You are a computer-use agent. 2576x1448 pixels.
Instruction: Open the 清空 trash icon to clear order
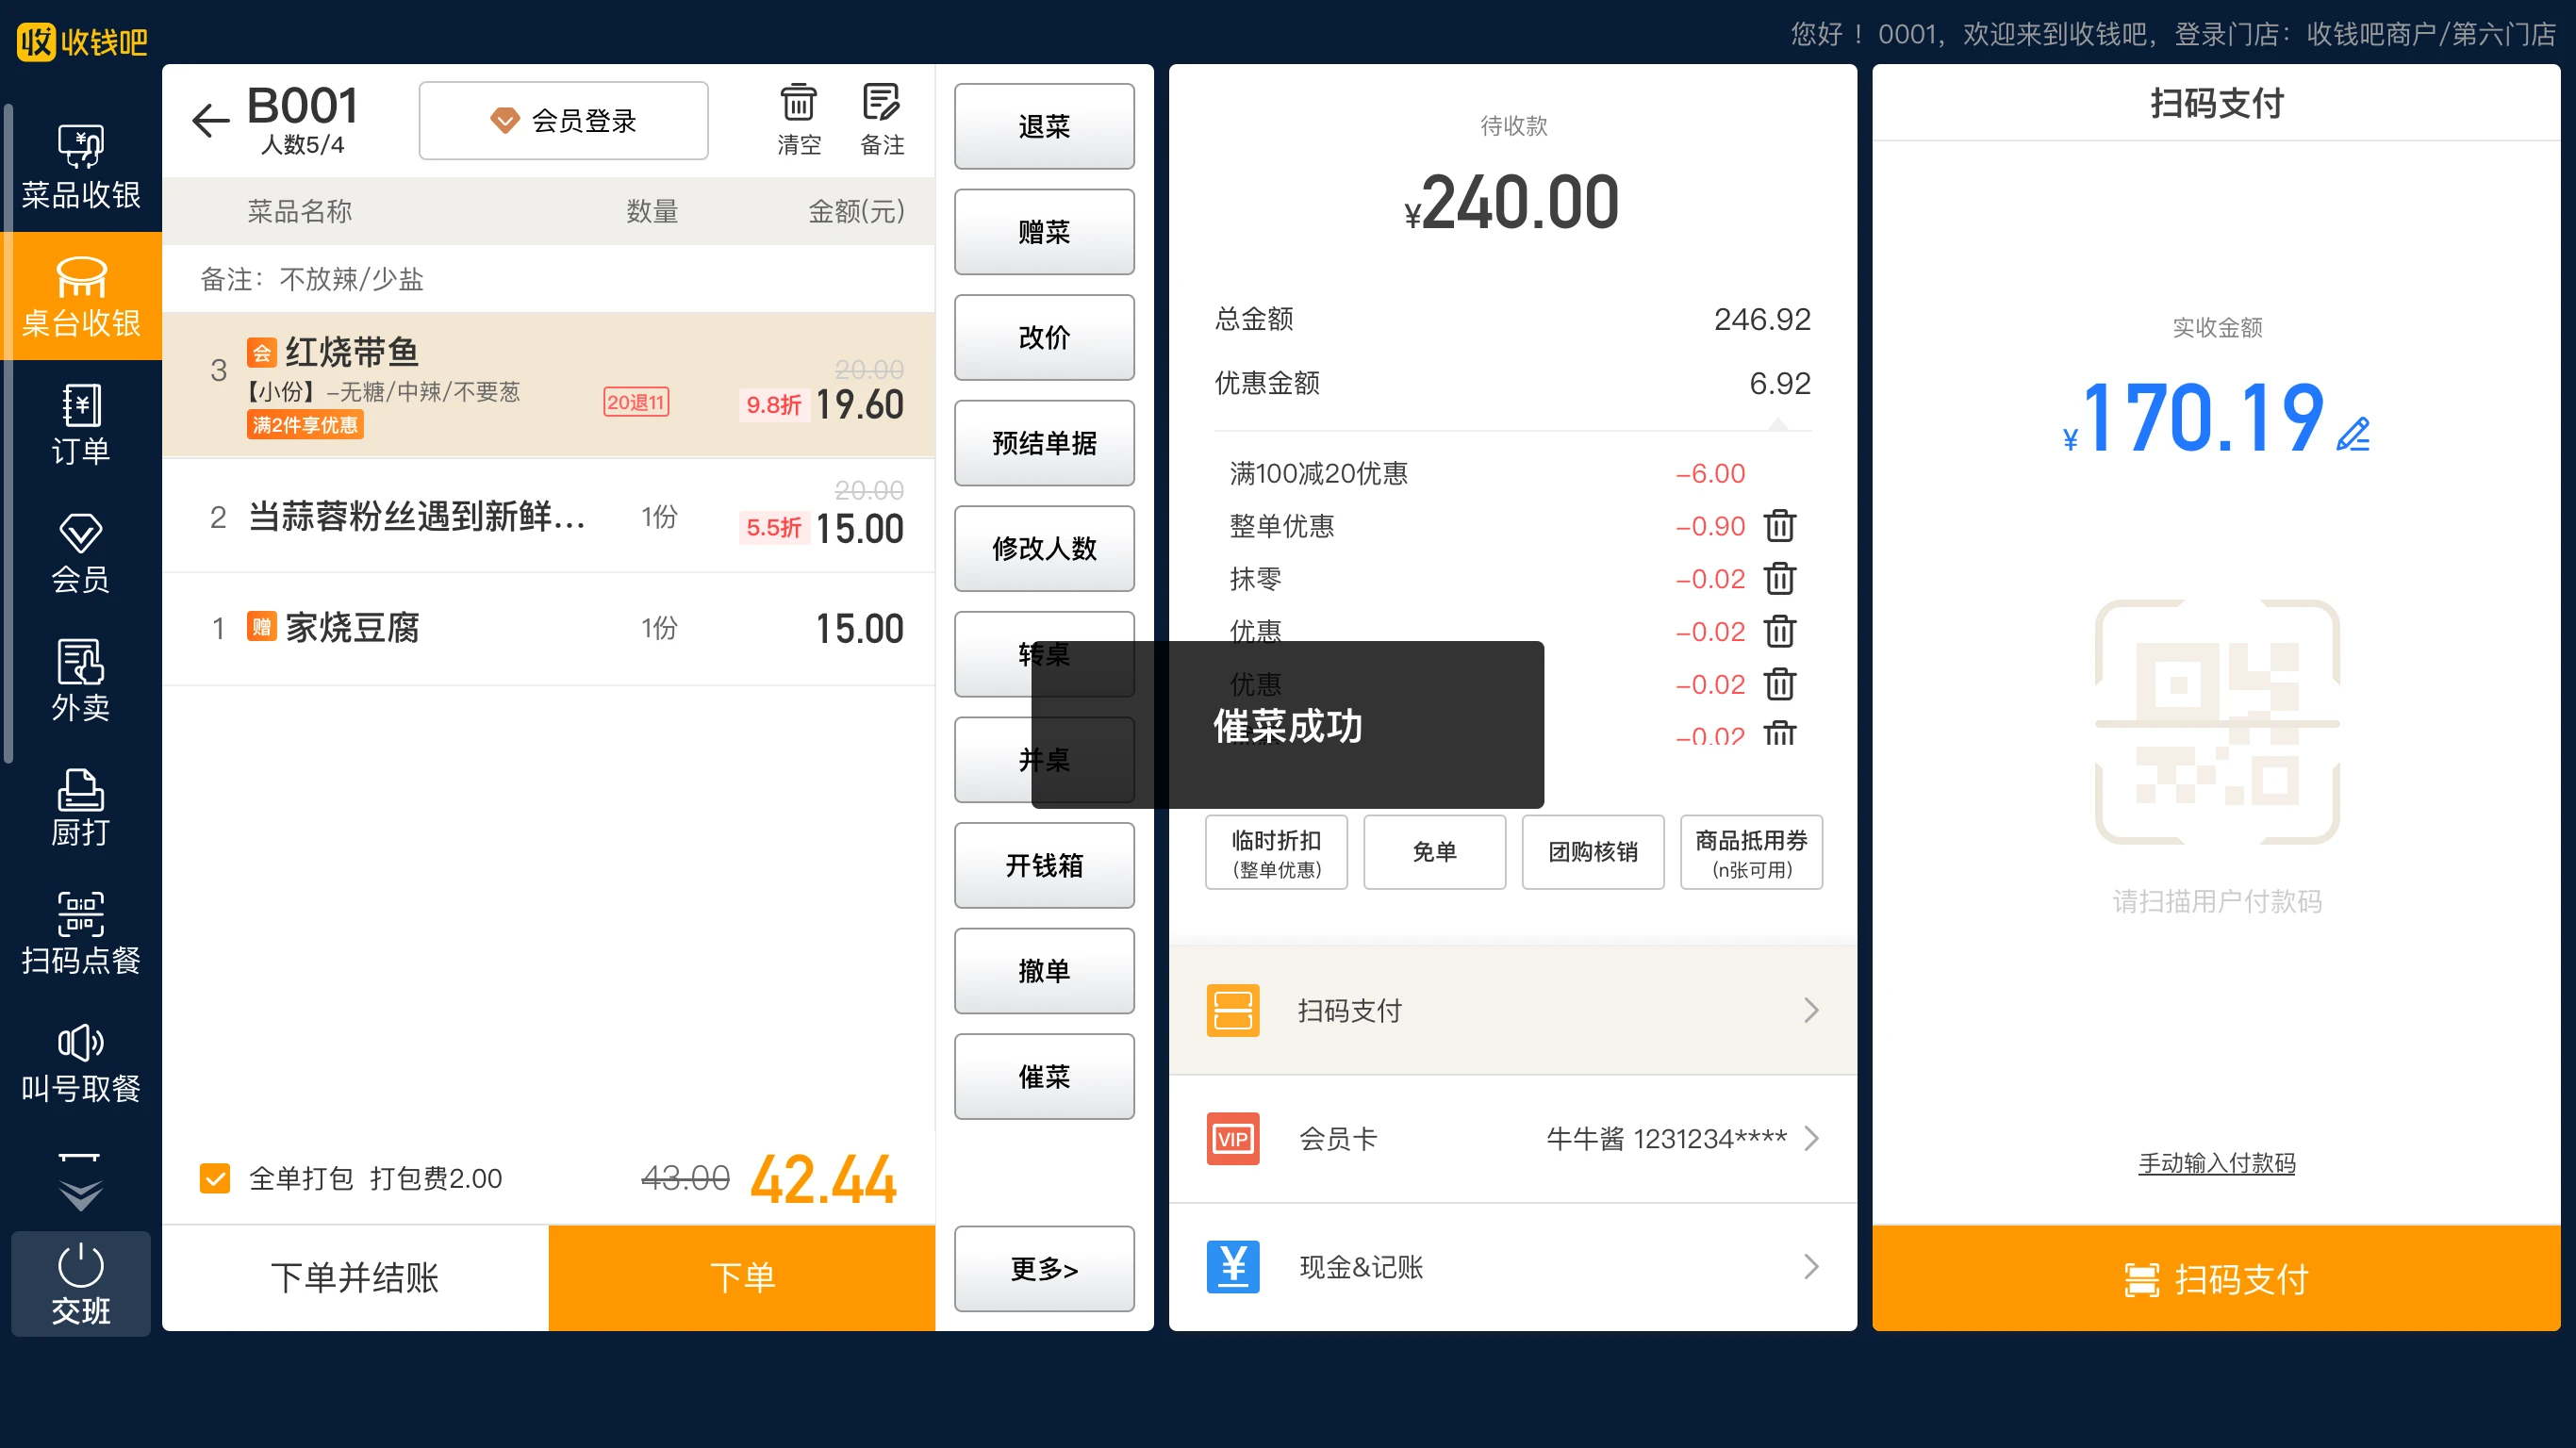[x=797, y=117]
